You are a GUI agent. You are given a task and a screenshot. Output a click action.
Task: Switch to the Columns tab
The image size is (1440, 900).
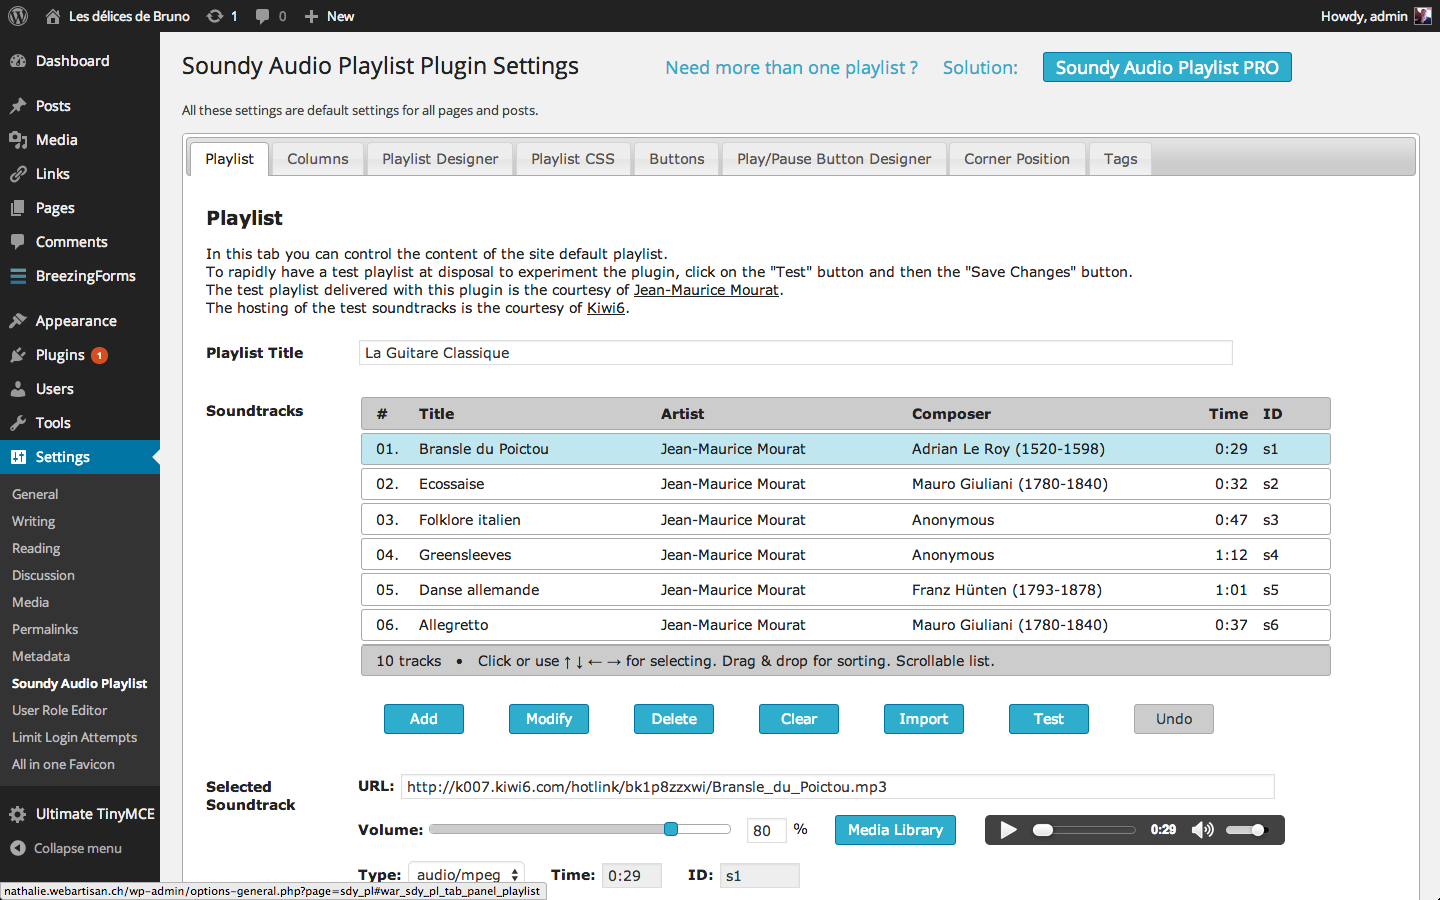[x=318, y=159]
